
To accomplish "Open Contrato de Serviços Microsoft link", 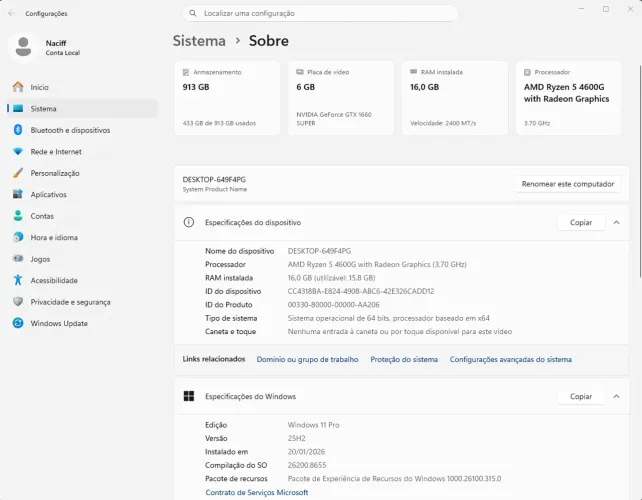I will (x=257, y=492).
